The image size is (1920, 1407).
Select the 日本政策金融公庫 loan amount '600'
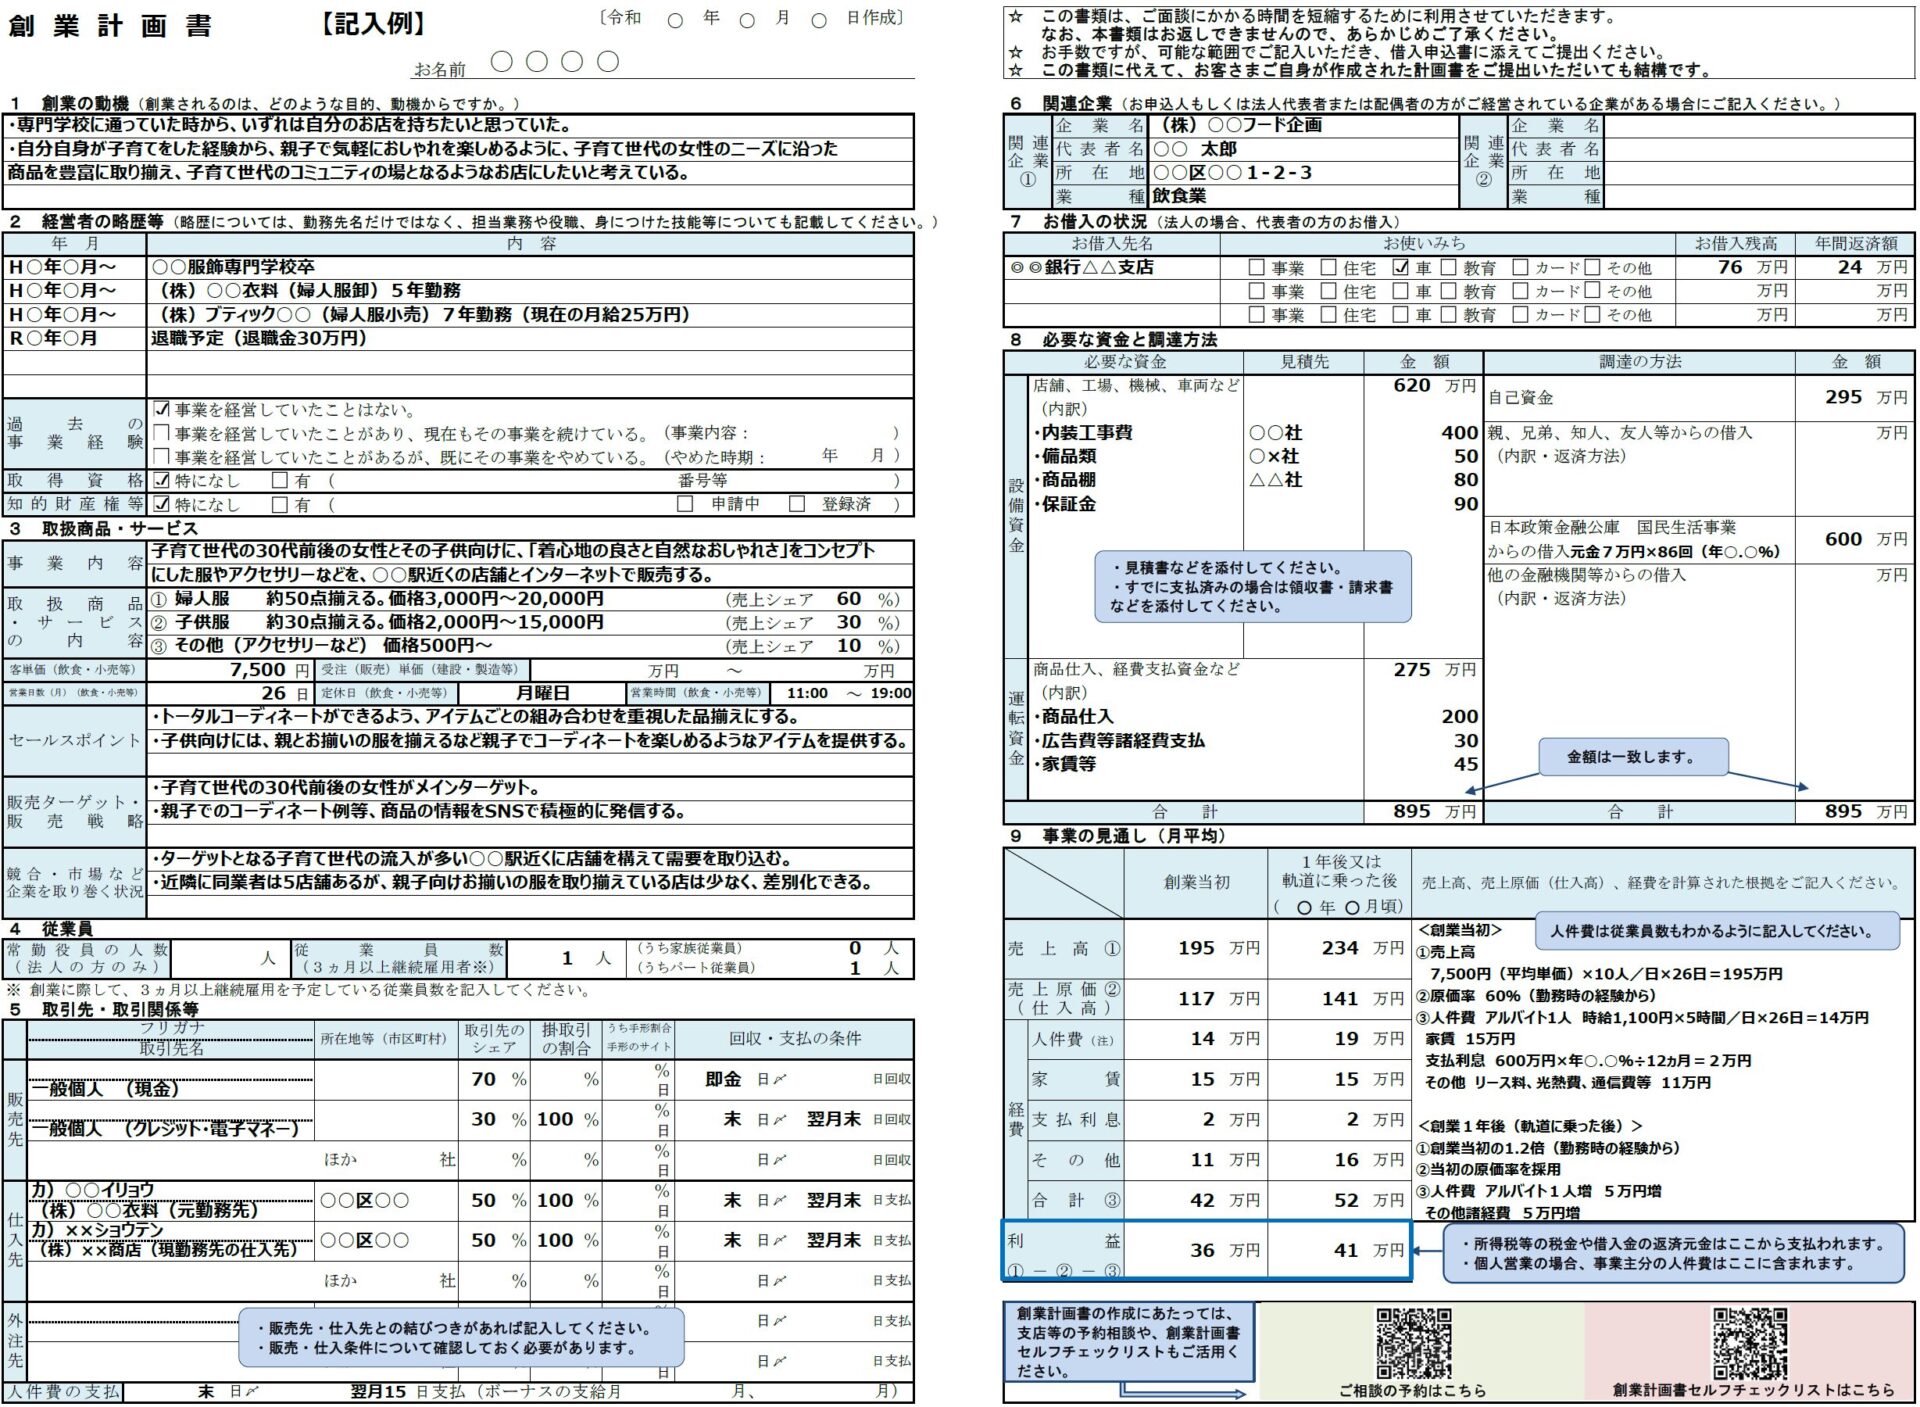(1843, 539)
